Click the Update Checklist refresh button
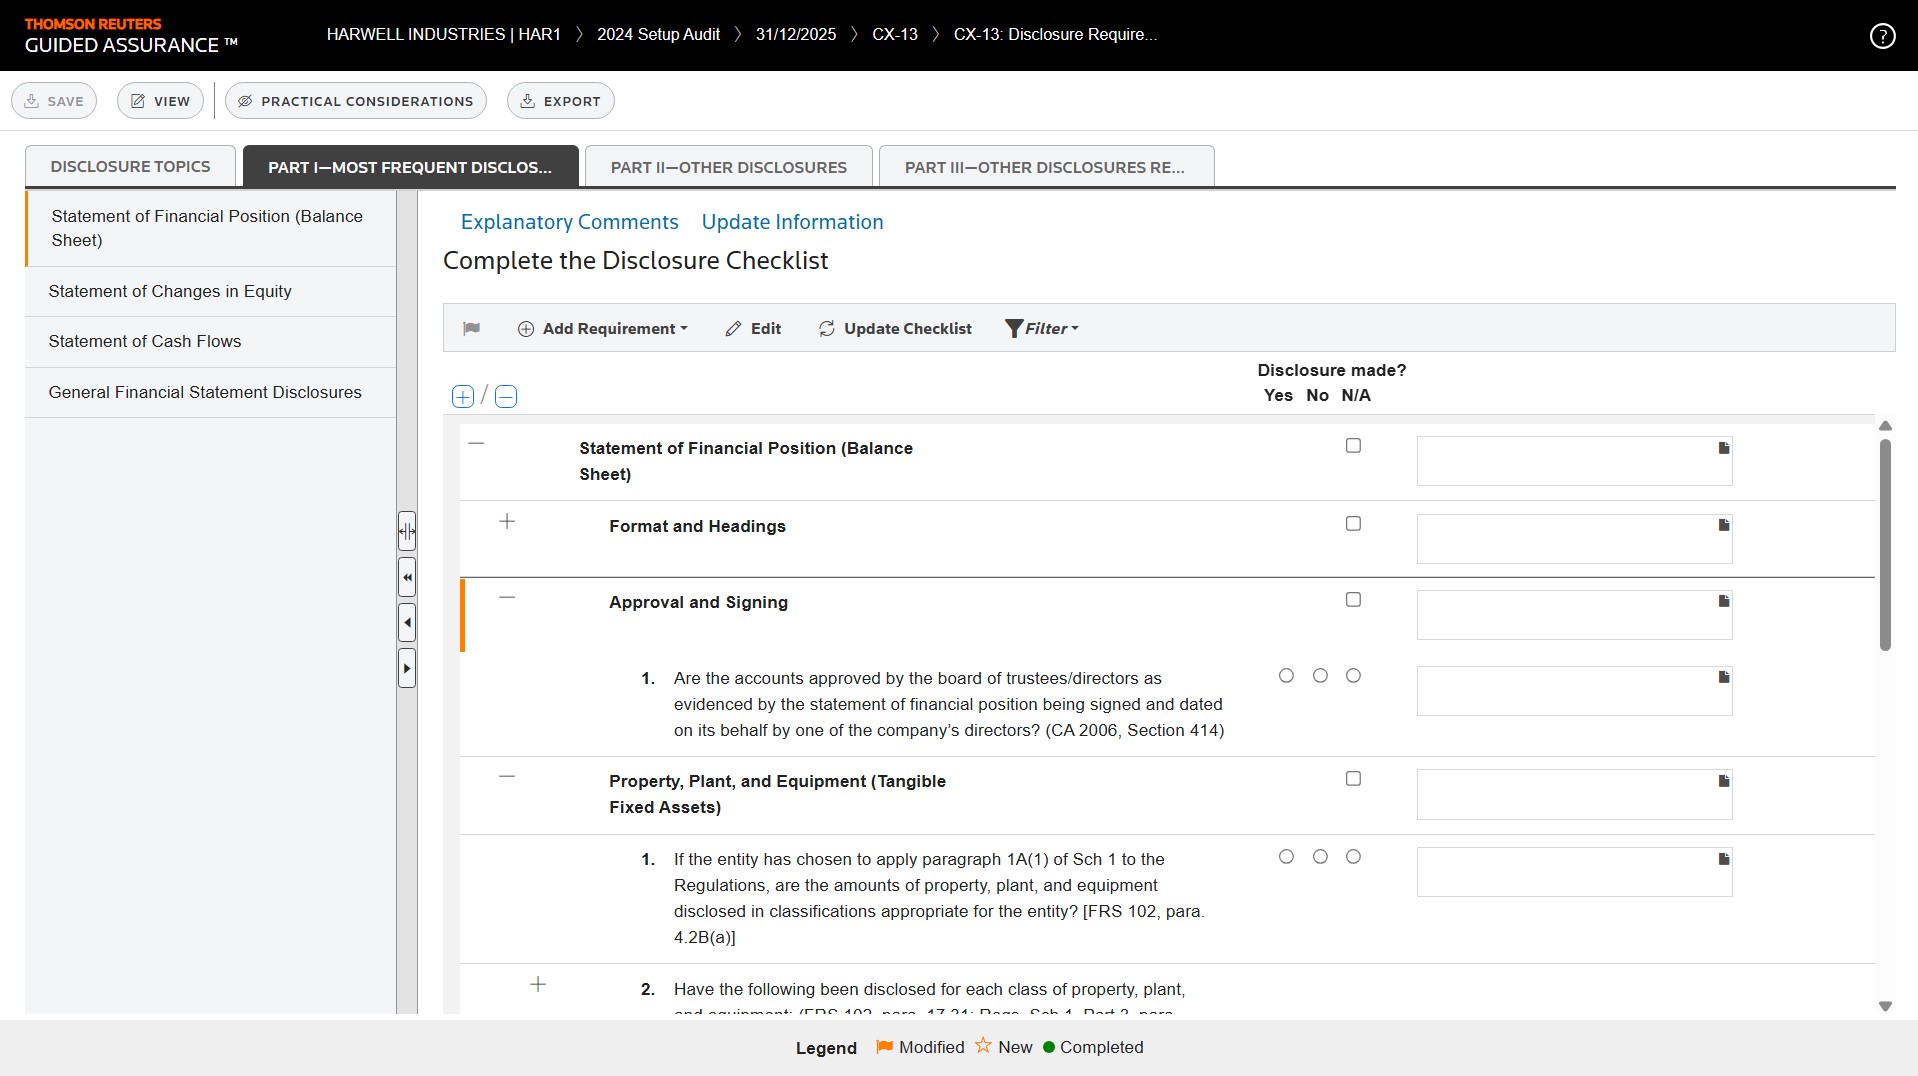The width and height of the screenshot is (1918, 1076). point(895,329)
